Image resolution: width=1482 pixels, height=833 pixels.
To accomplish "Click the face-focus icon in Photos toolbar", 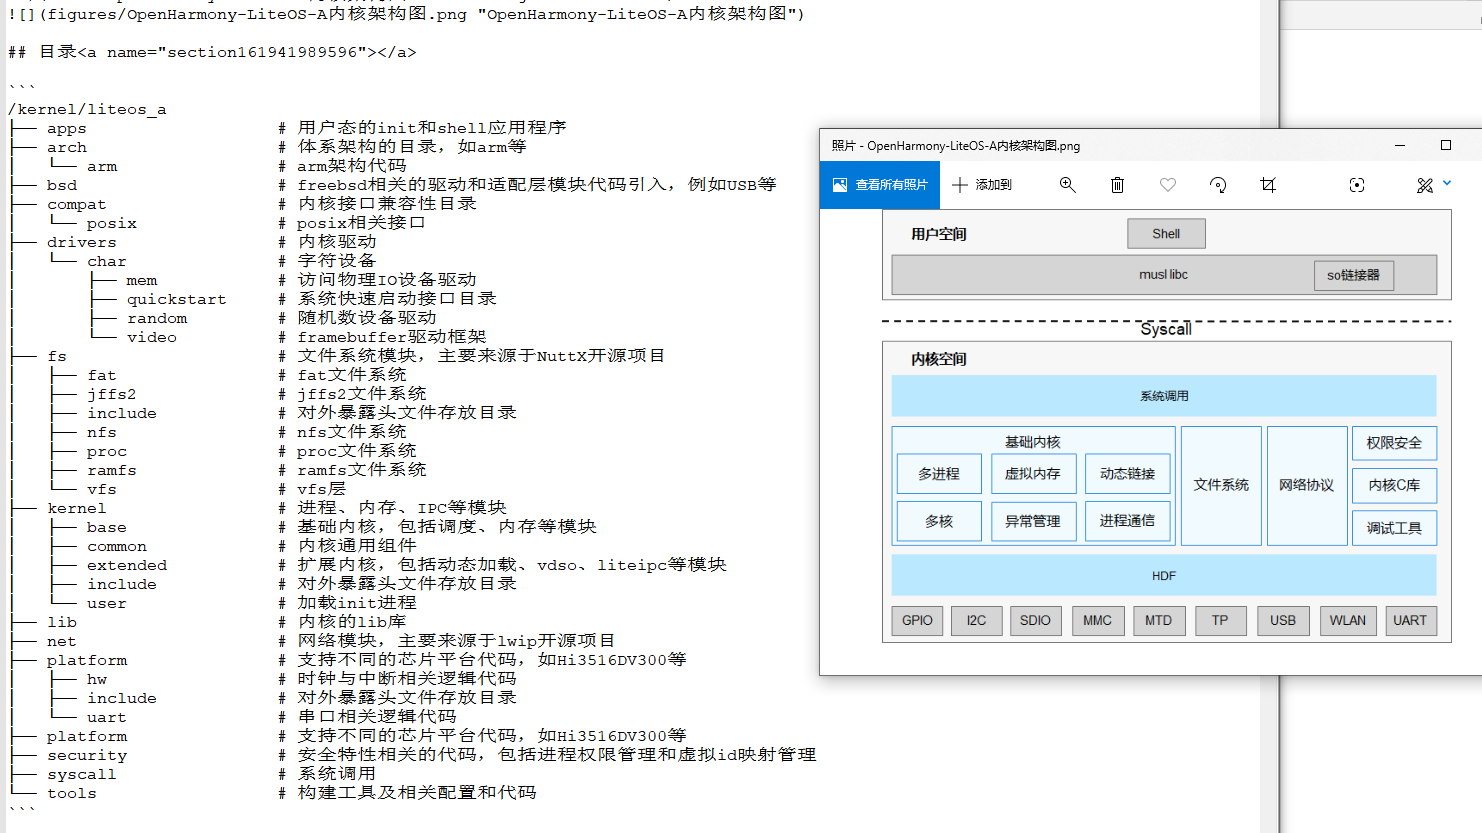I will coord(1357,185).
